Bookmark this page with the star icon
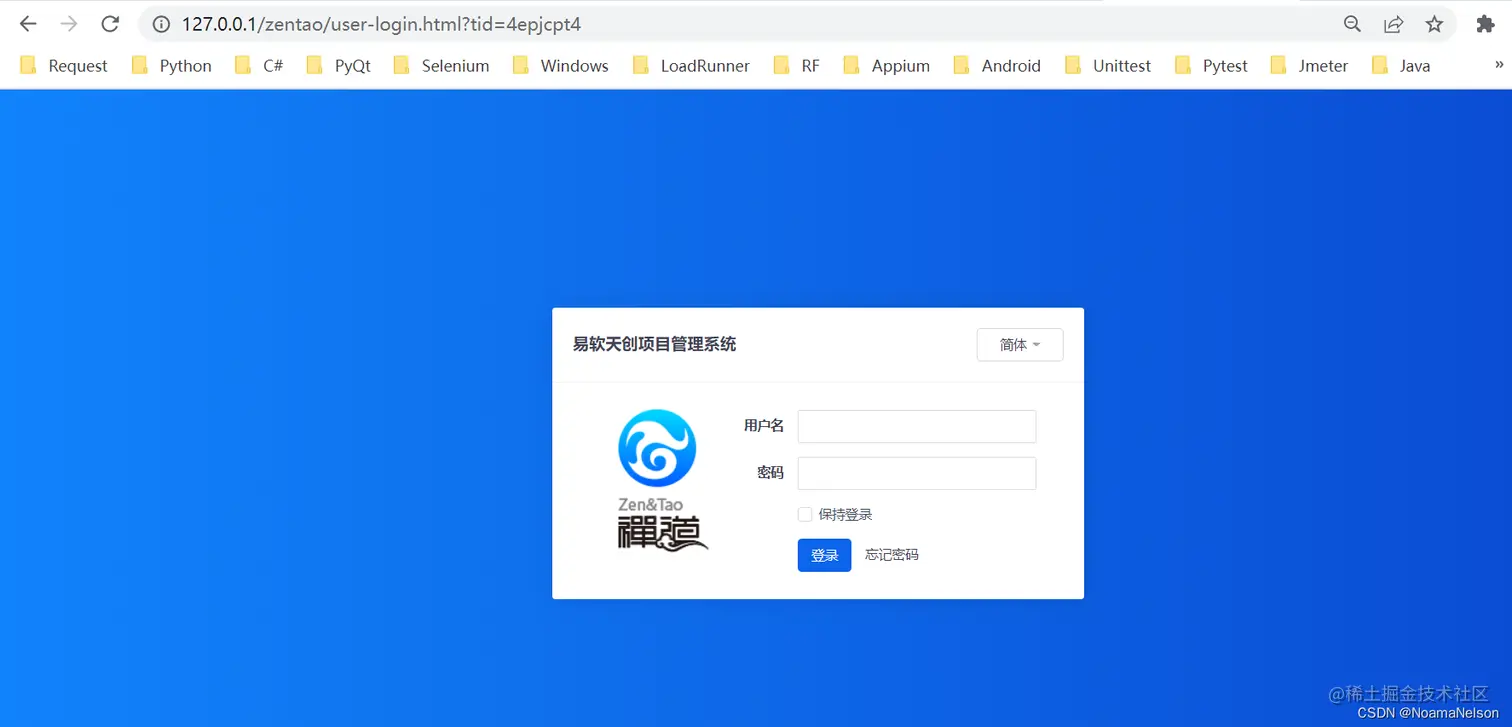Viewport: 1512px width, 727px height. 1434,23
